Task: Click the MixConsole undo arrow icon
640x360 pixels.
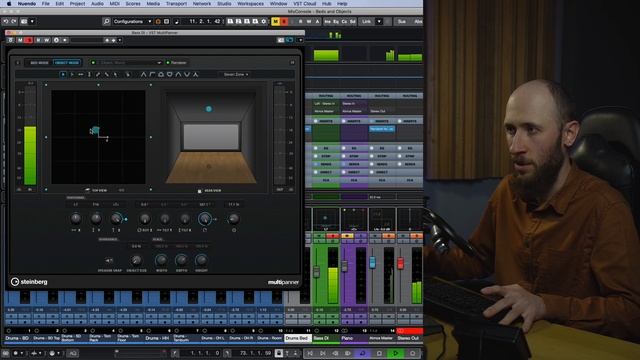Action: [6, 21]
